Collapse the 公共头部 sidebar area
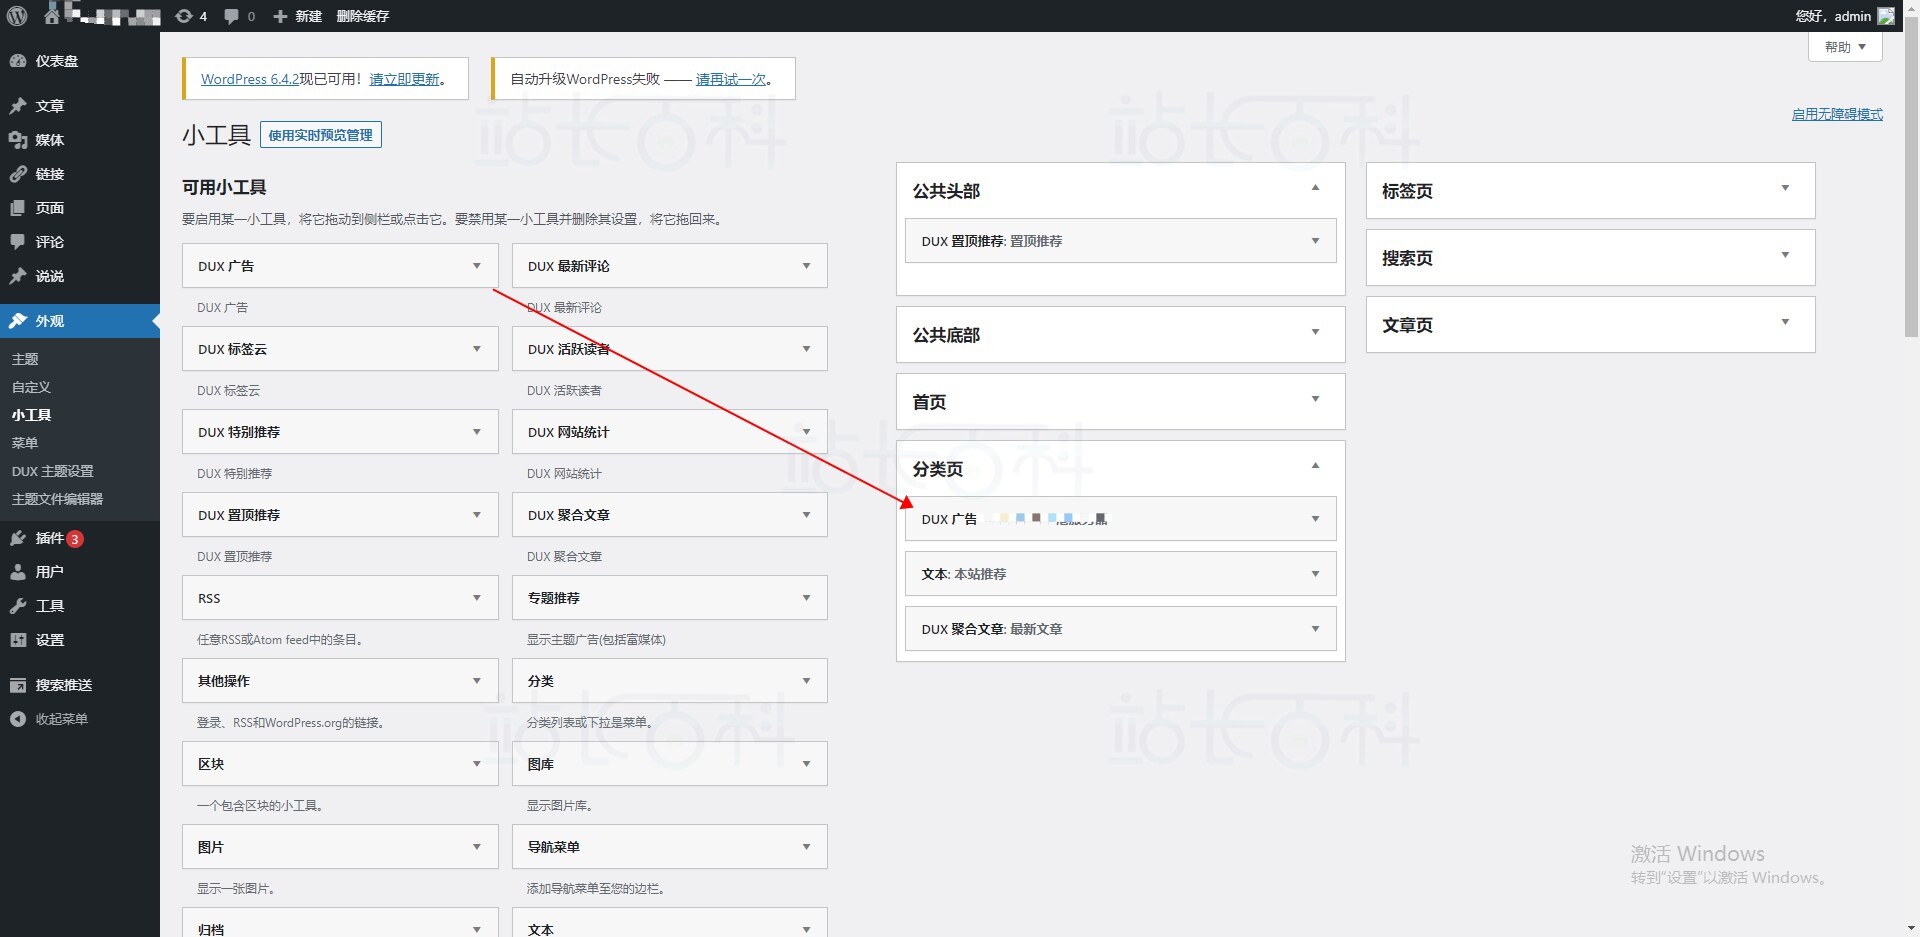Viewport: 1920px width, 937px height. [1316, 188]
